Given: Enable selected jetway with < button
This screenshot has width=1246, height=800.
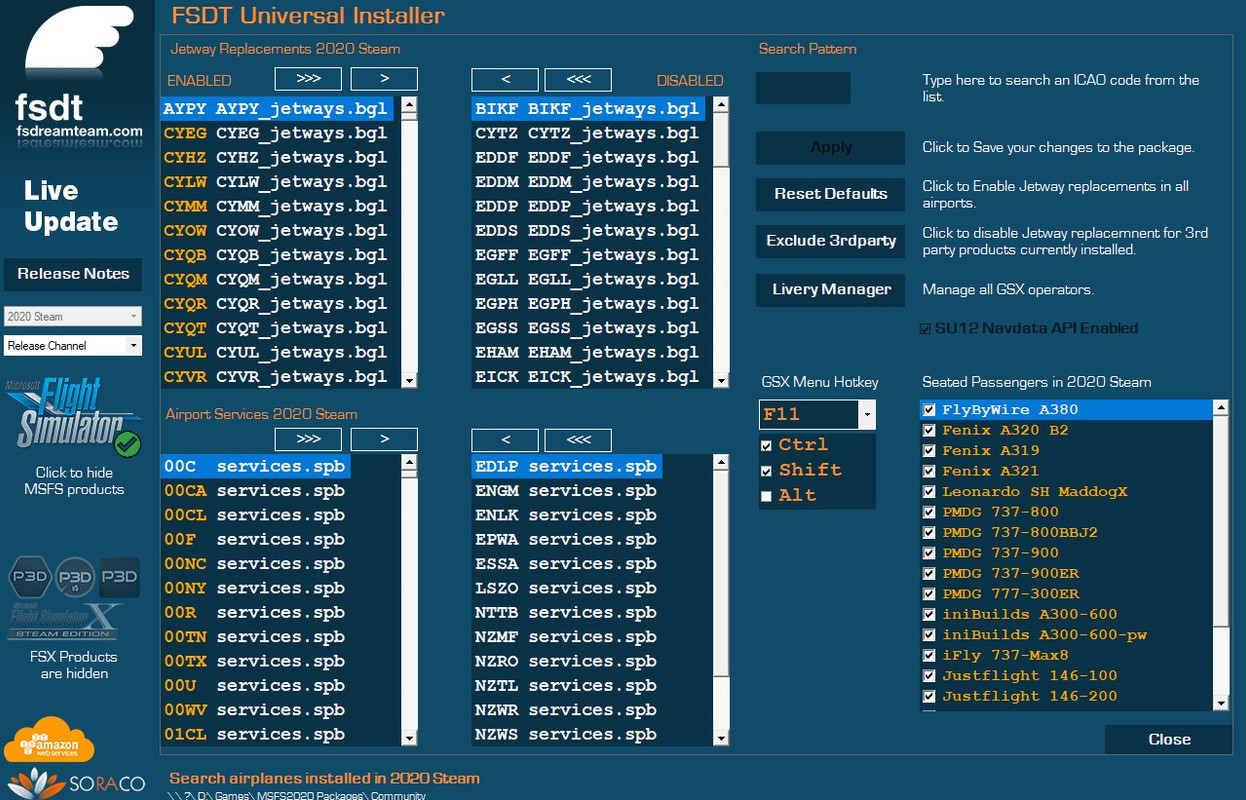Looking at the screenshot, I should pos(505,79).
